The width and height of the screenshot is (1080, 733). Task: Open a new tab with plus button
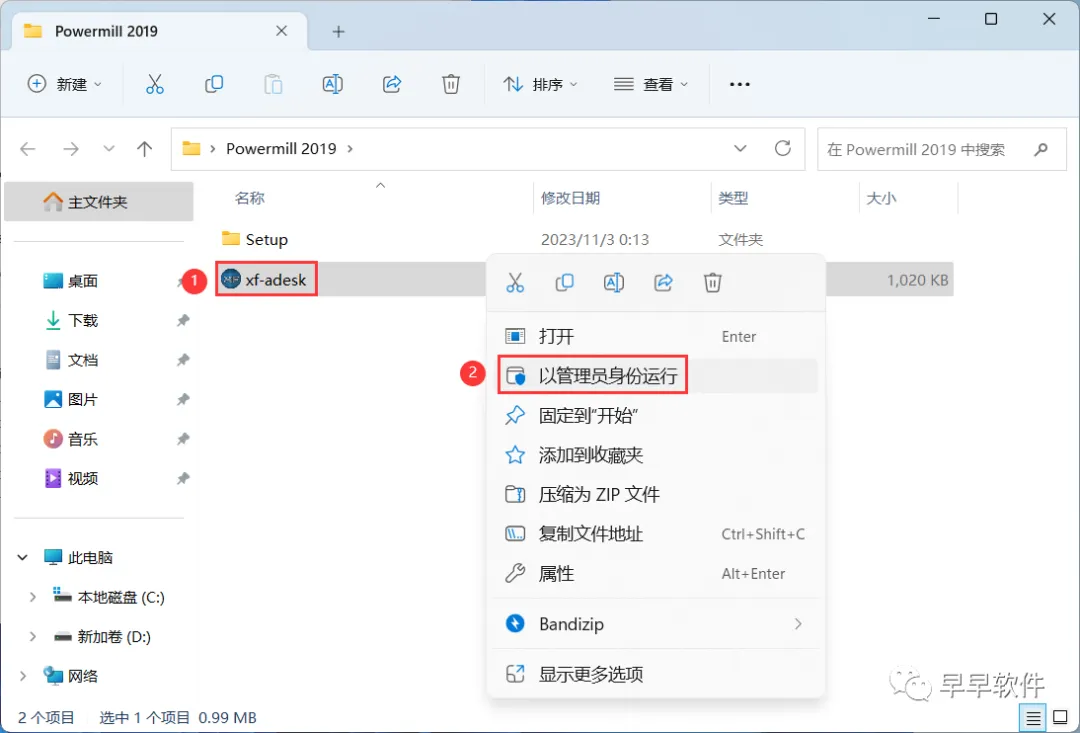point(338,31)
